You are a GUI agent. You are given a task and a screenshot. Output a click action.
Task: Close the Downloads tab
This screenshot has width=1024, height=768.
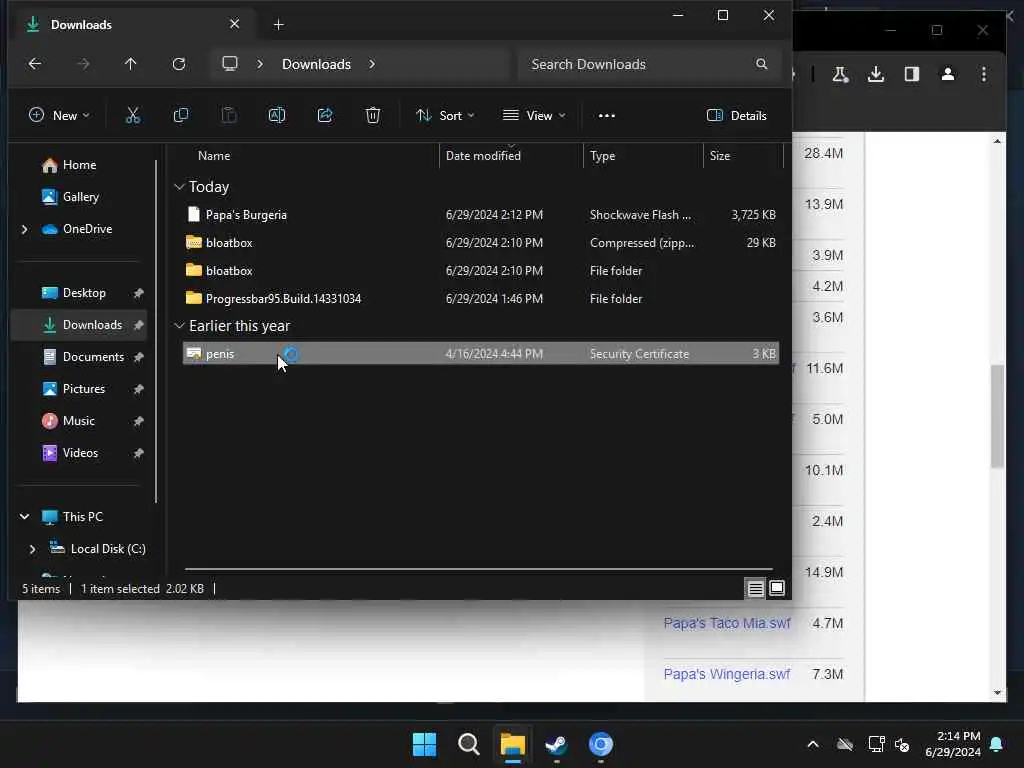[234, 24]
